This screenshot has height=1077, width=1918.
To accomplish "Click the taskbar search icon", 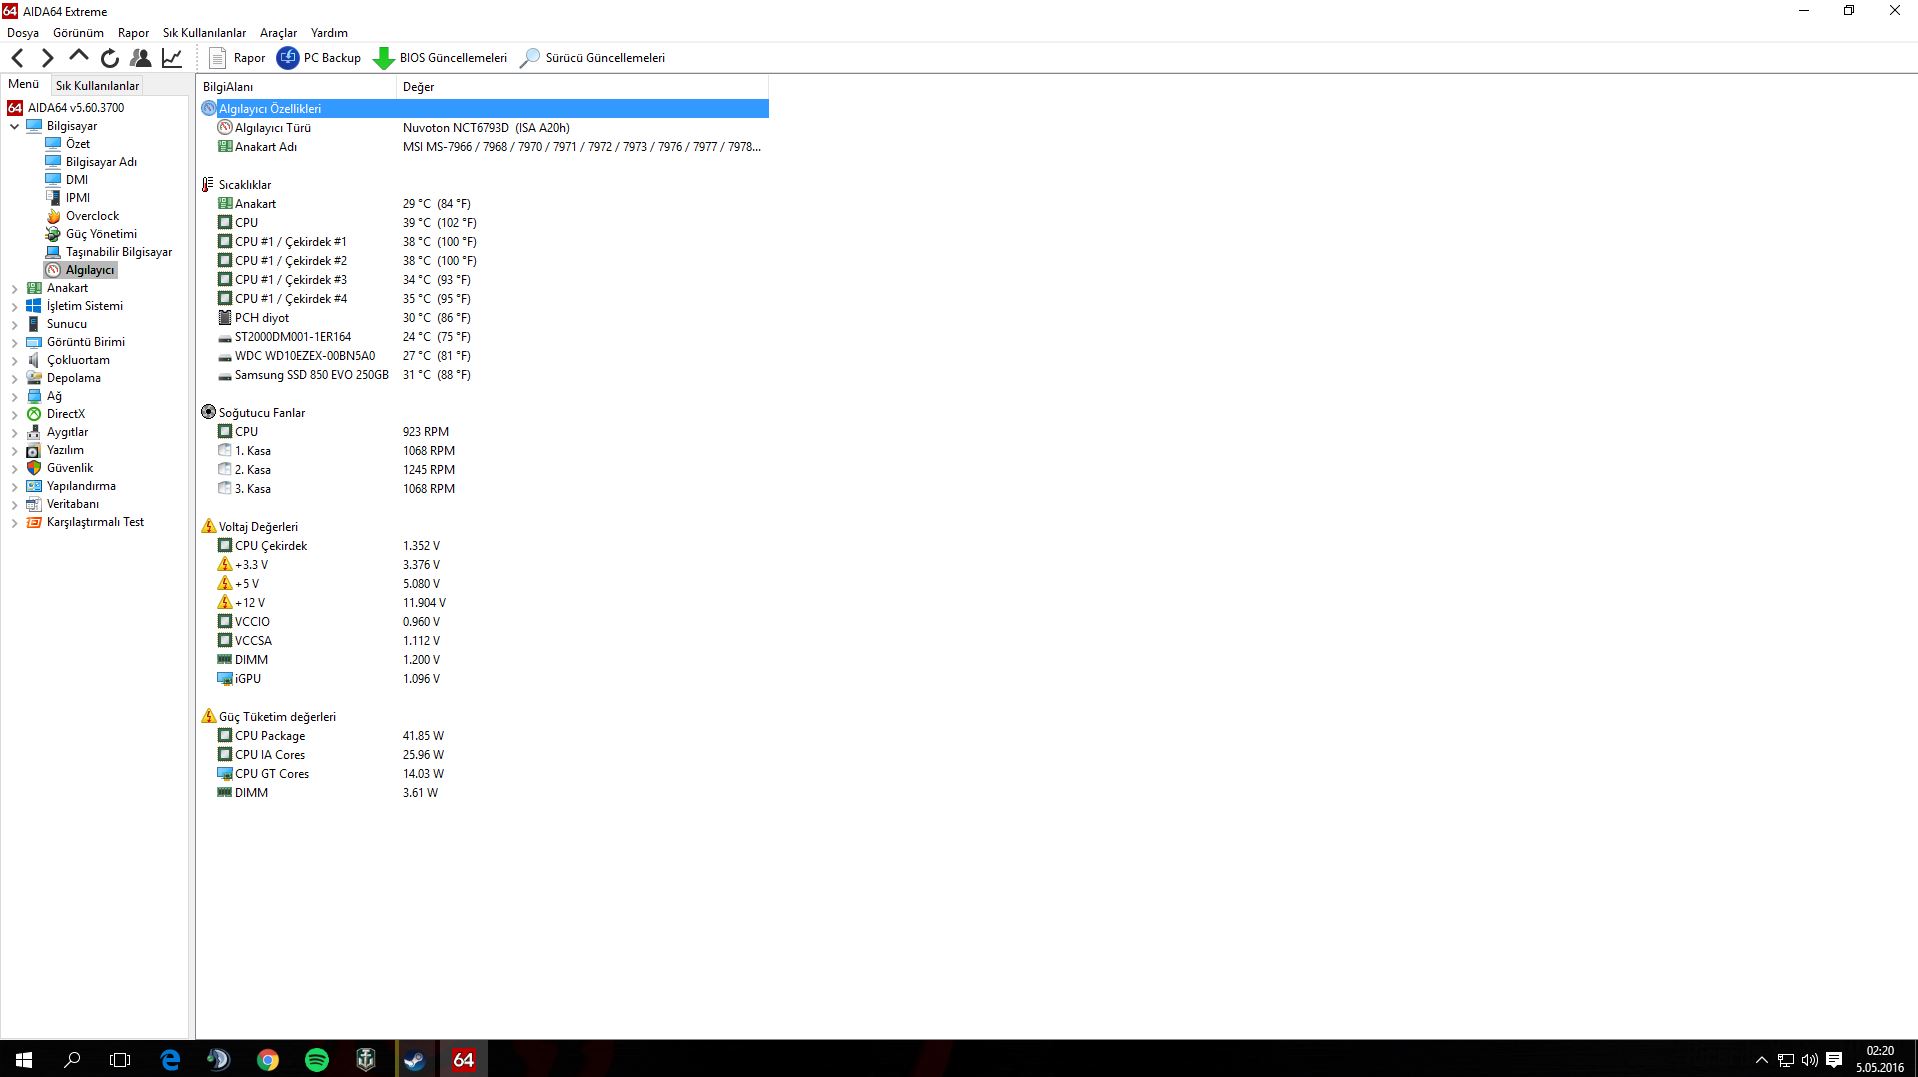I will pyautogui.click(x=72, y=1059).
